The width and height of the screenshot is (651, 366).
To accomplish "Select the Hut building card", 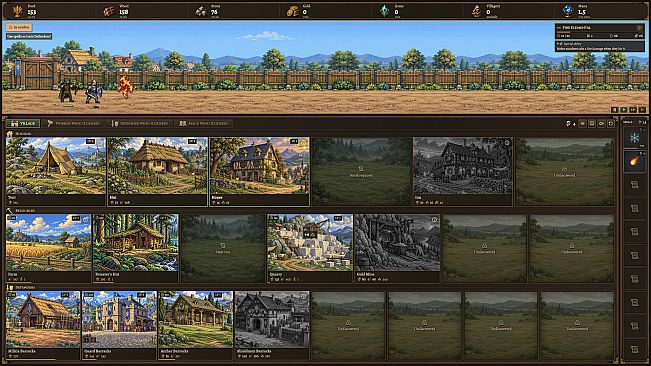I will pyautogui.click(x=157, y=172).
